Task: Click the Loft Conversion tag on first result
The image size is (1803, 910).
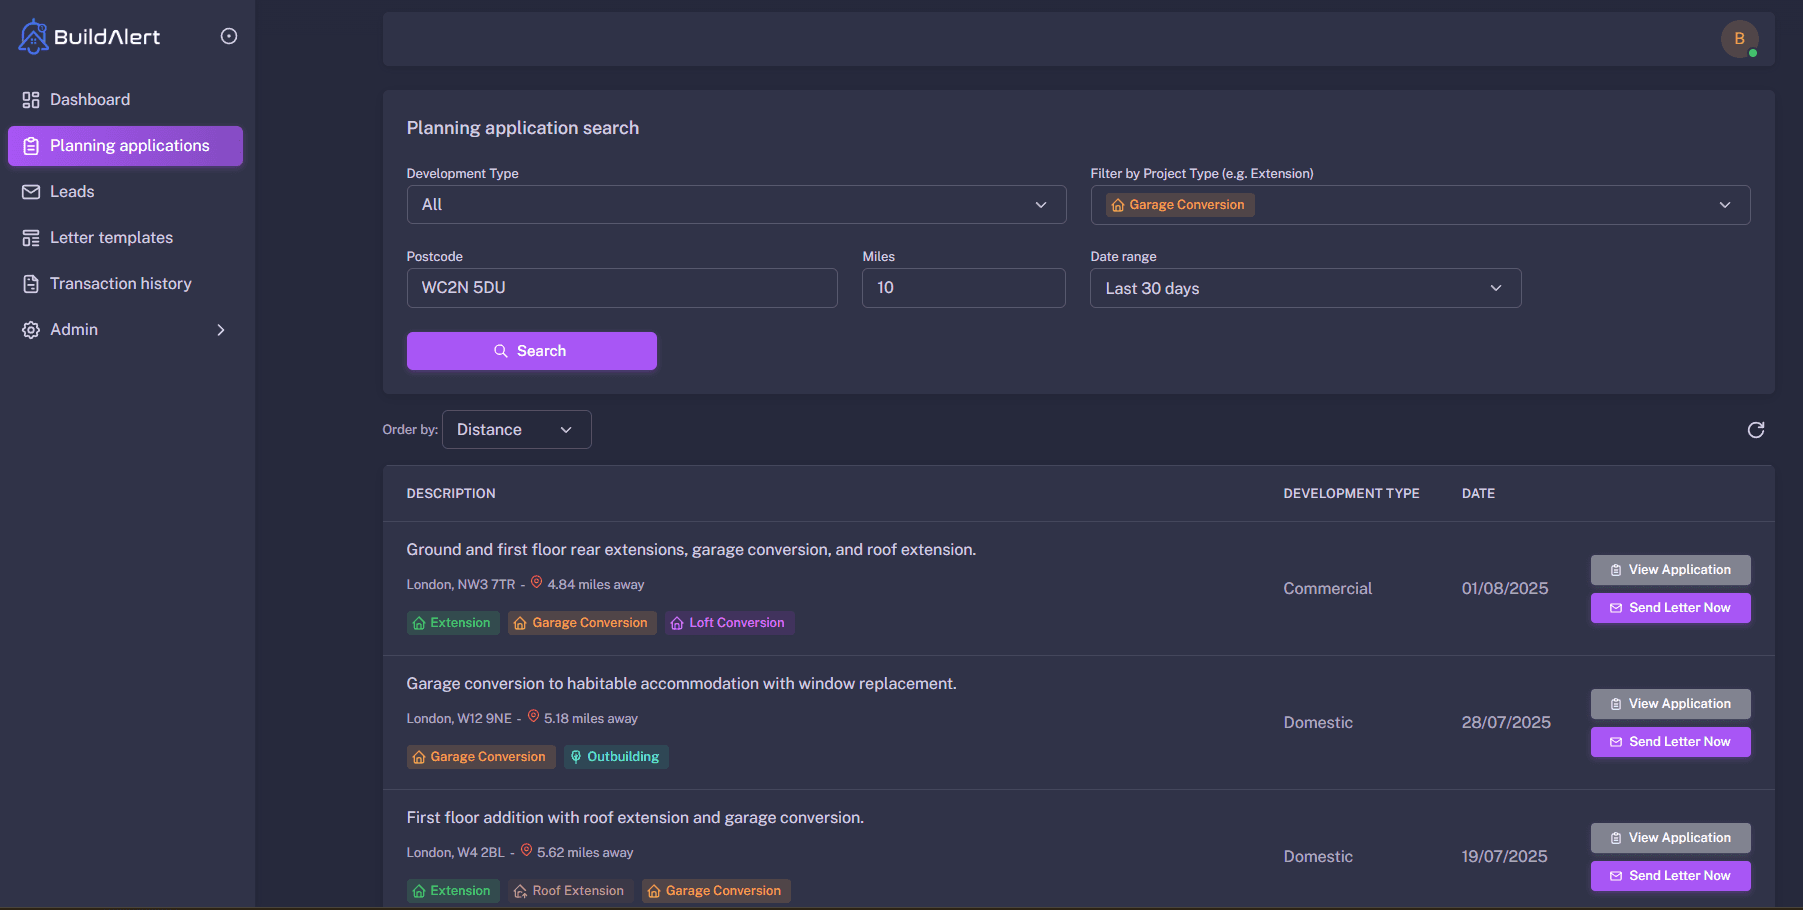Action: click(x=729, y=623)
